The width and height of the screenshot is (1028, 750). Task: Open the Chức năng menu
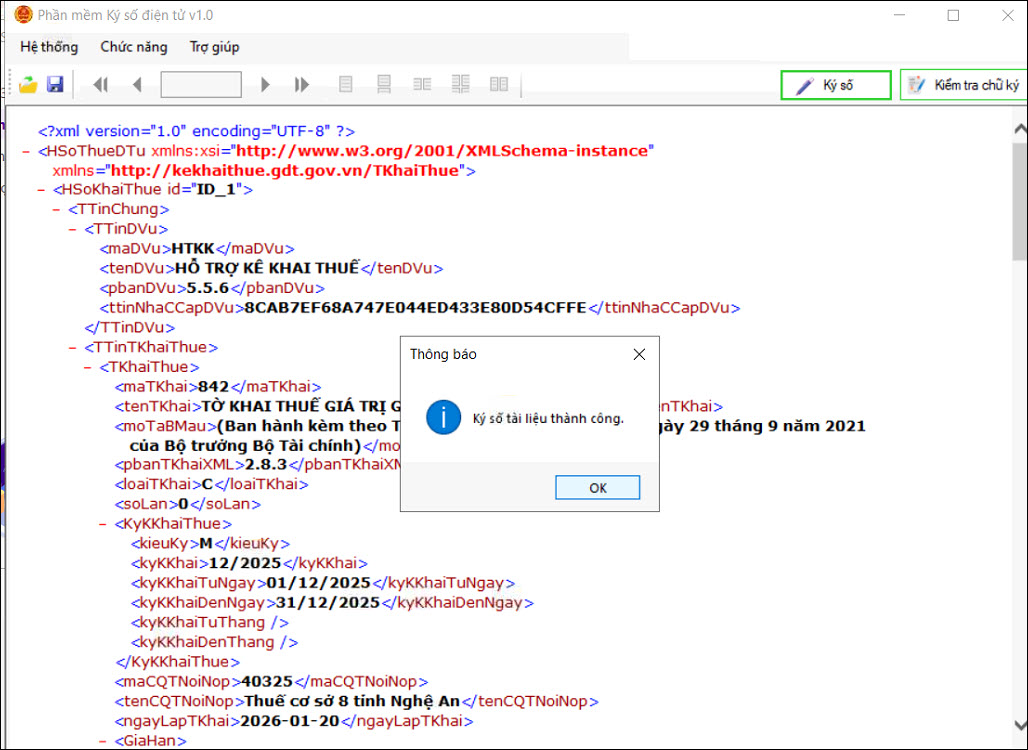click(133, 47)
